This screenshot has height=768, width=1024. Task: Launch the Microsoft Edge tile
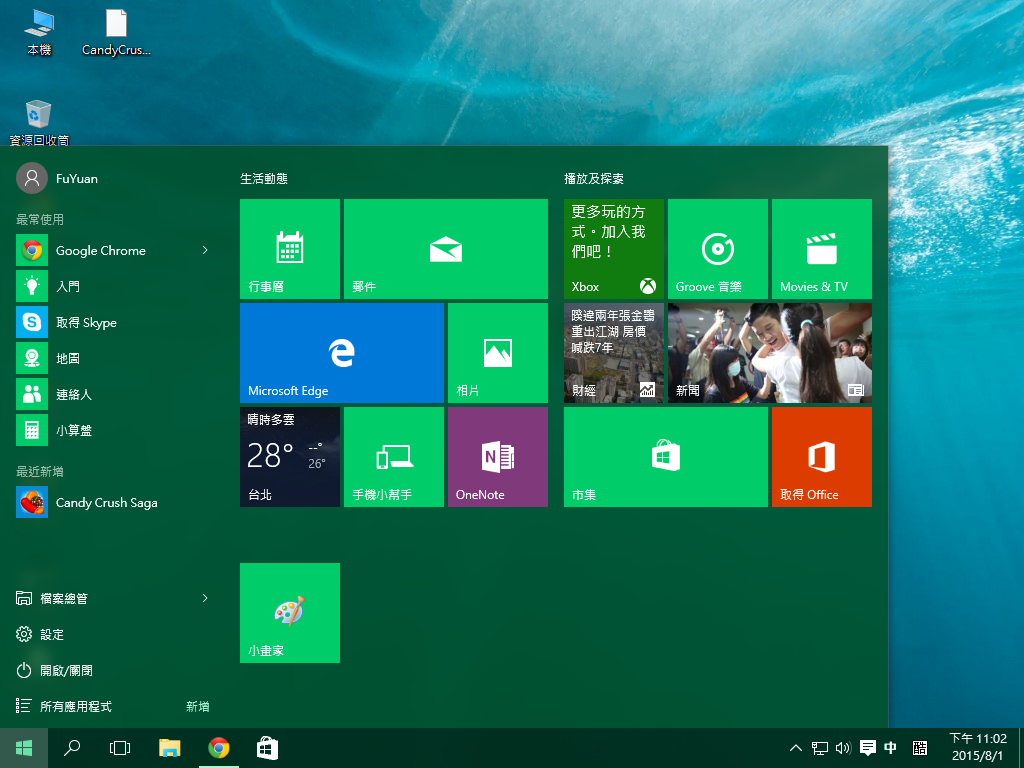point(342,353)
